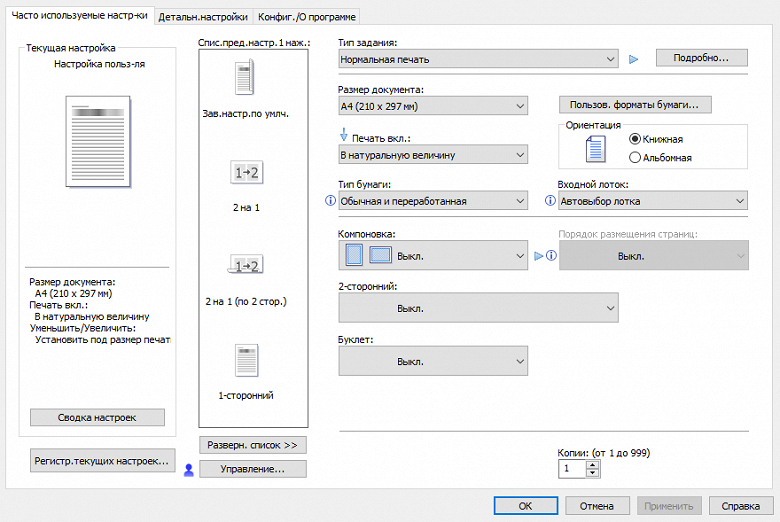Open the Конфиг./О программе tab
The width and height of the screenshot is (780, 522).
305,17
